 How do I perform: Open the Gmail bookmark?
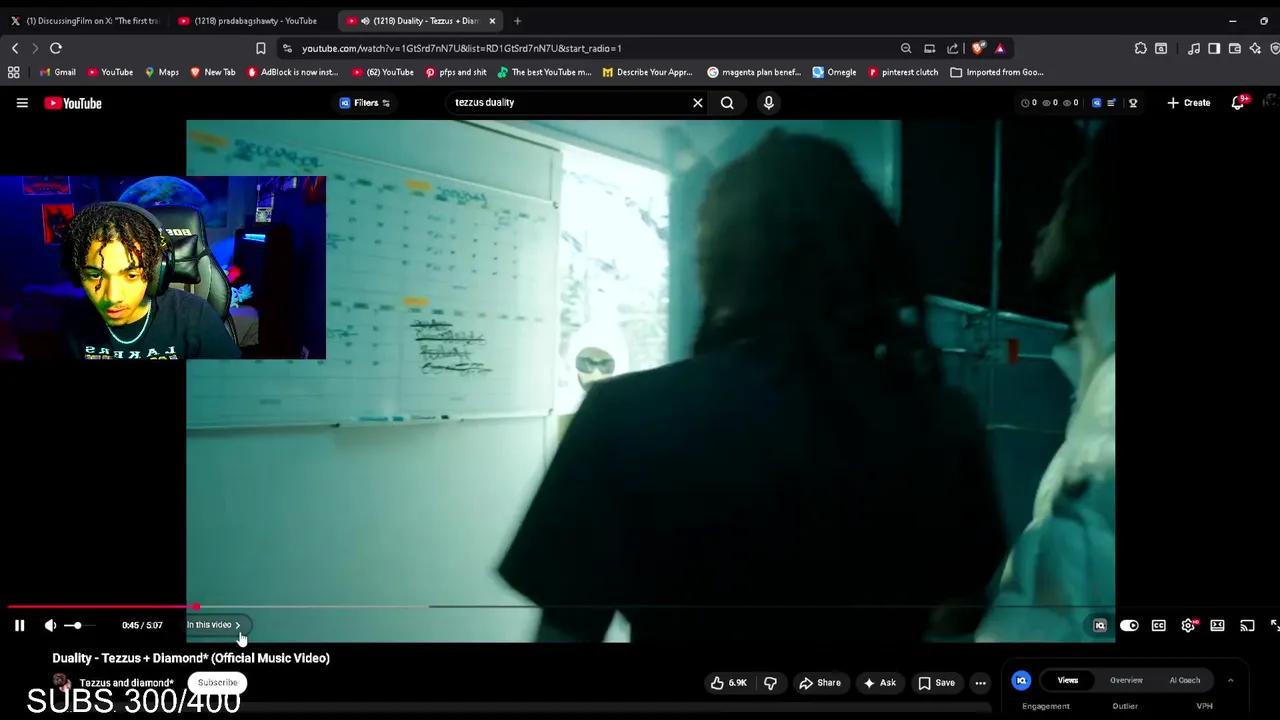58,72
